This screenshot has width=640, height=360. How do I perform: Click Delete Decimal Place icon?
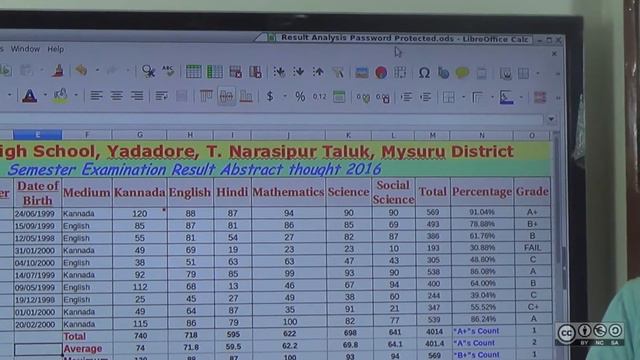382,98
